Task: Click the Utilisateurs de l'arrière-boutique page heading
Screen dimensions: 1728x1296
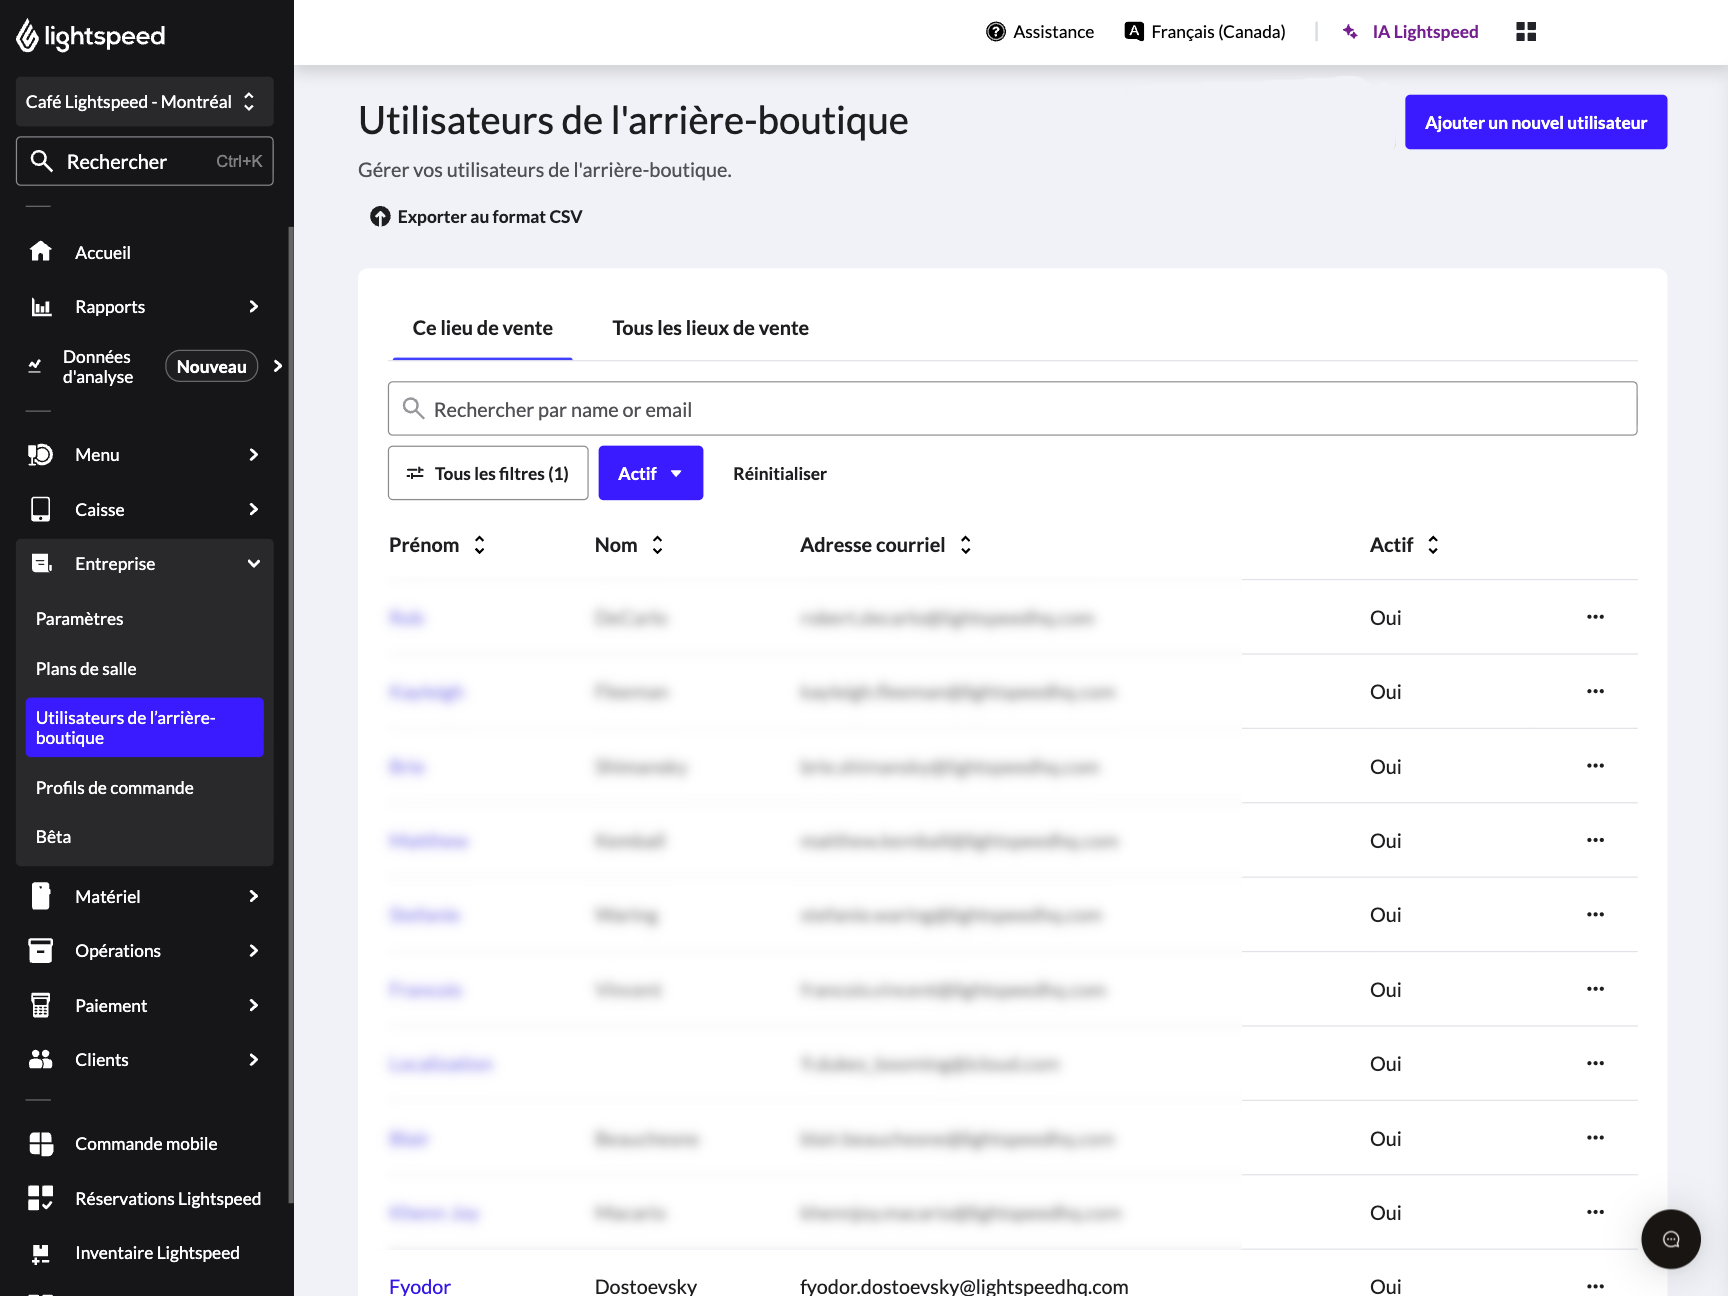Action: coord(633,120)
